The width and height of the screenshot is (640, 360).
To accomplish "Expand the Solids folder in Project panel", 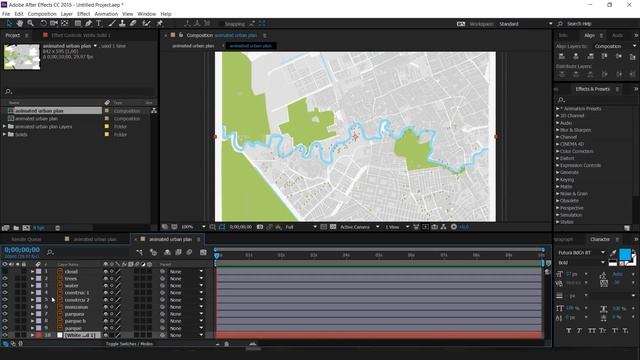I will [4, 134].
